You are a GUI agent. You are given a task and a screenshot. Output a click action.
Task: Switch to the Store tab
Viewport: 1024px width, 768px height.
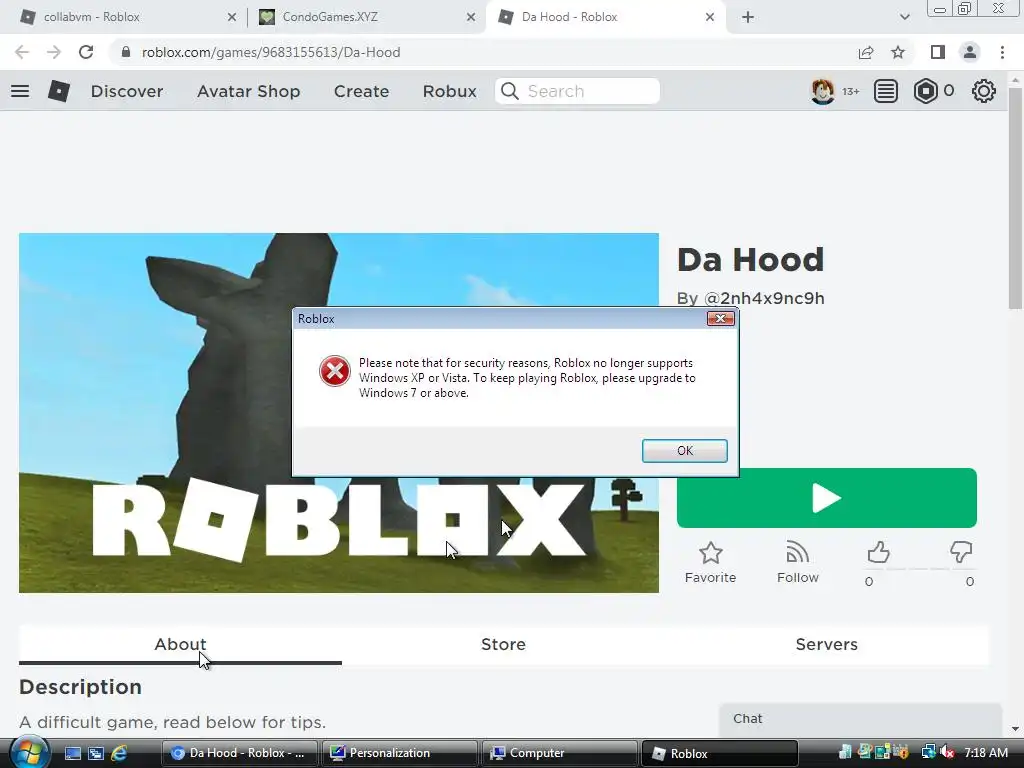(503, 645)
